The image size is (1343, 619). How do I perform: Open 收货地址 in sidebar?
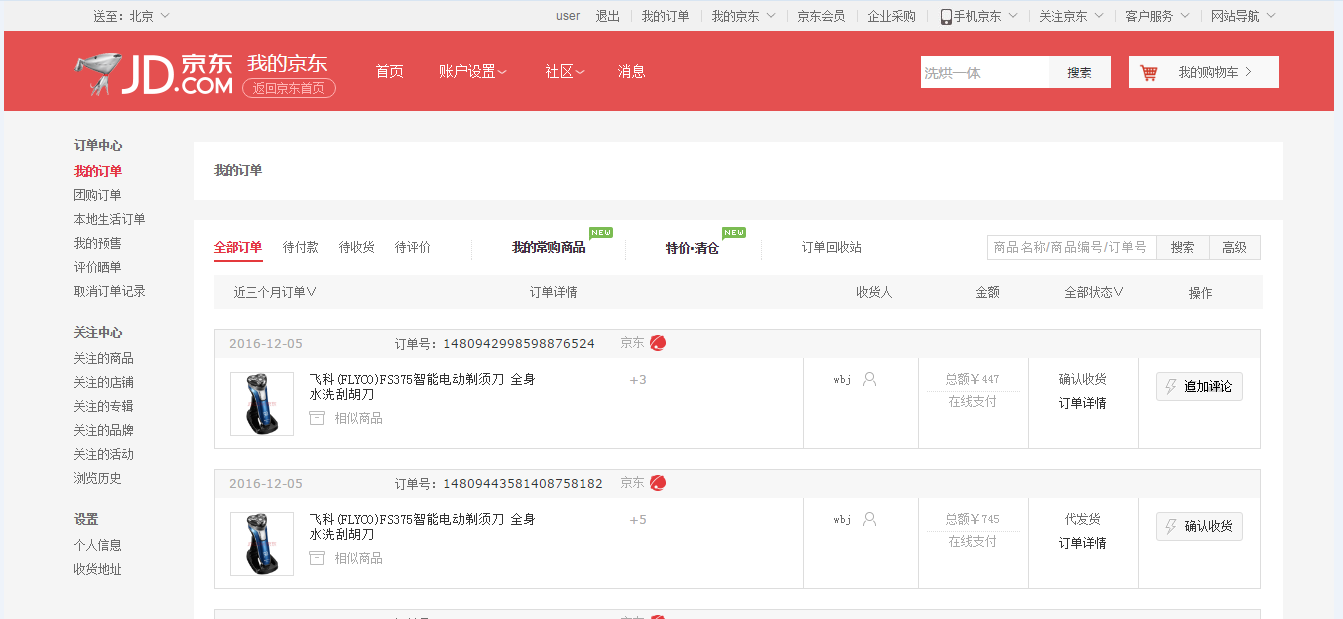[97, 569]
